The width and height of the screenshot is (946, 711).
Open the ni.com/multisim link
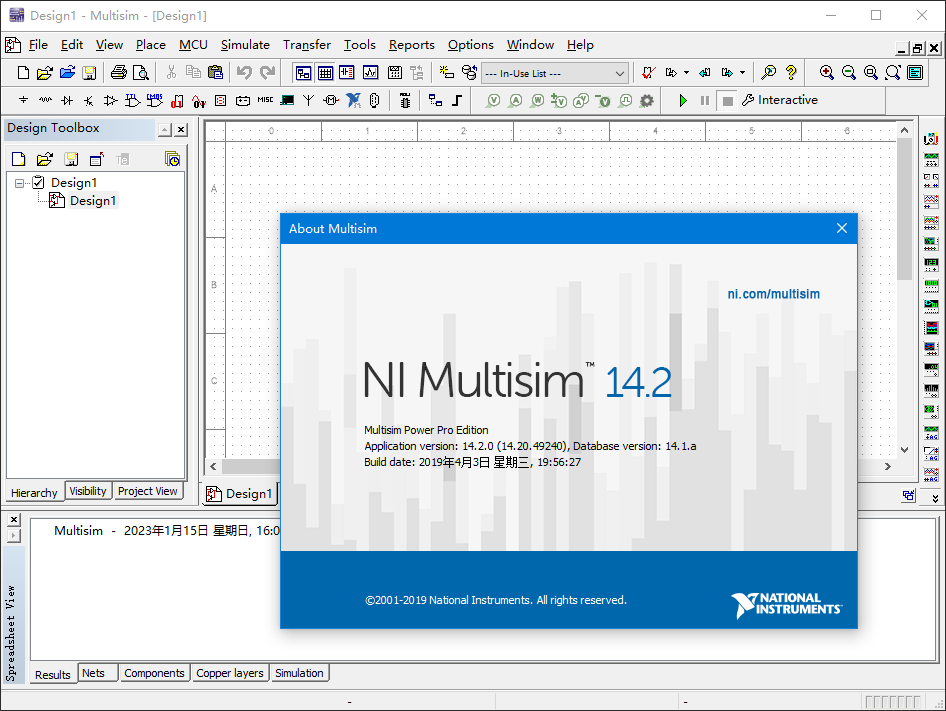(773, 294)
